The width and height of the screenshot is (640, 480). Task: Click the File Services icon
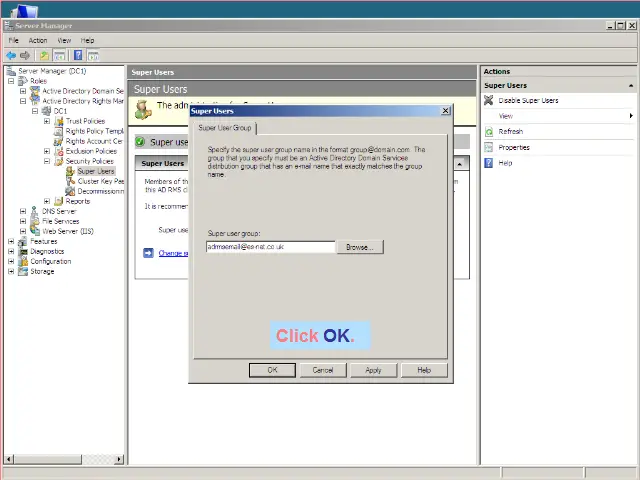coord(35,221)
